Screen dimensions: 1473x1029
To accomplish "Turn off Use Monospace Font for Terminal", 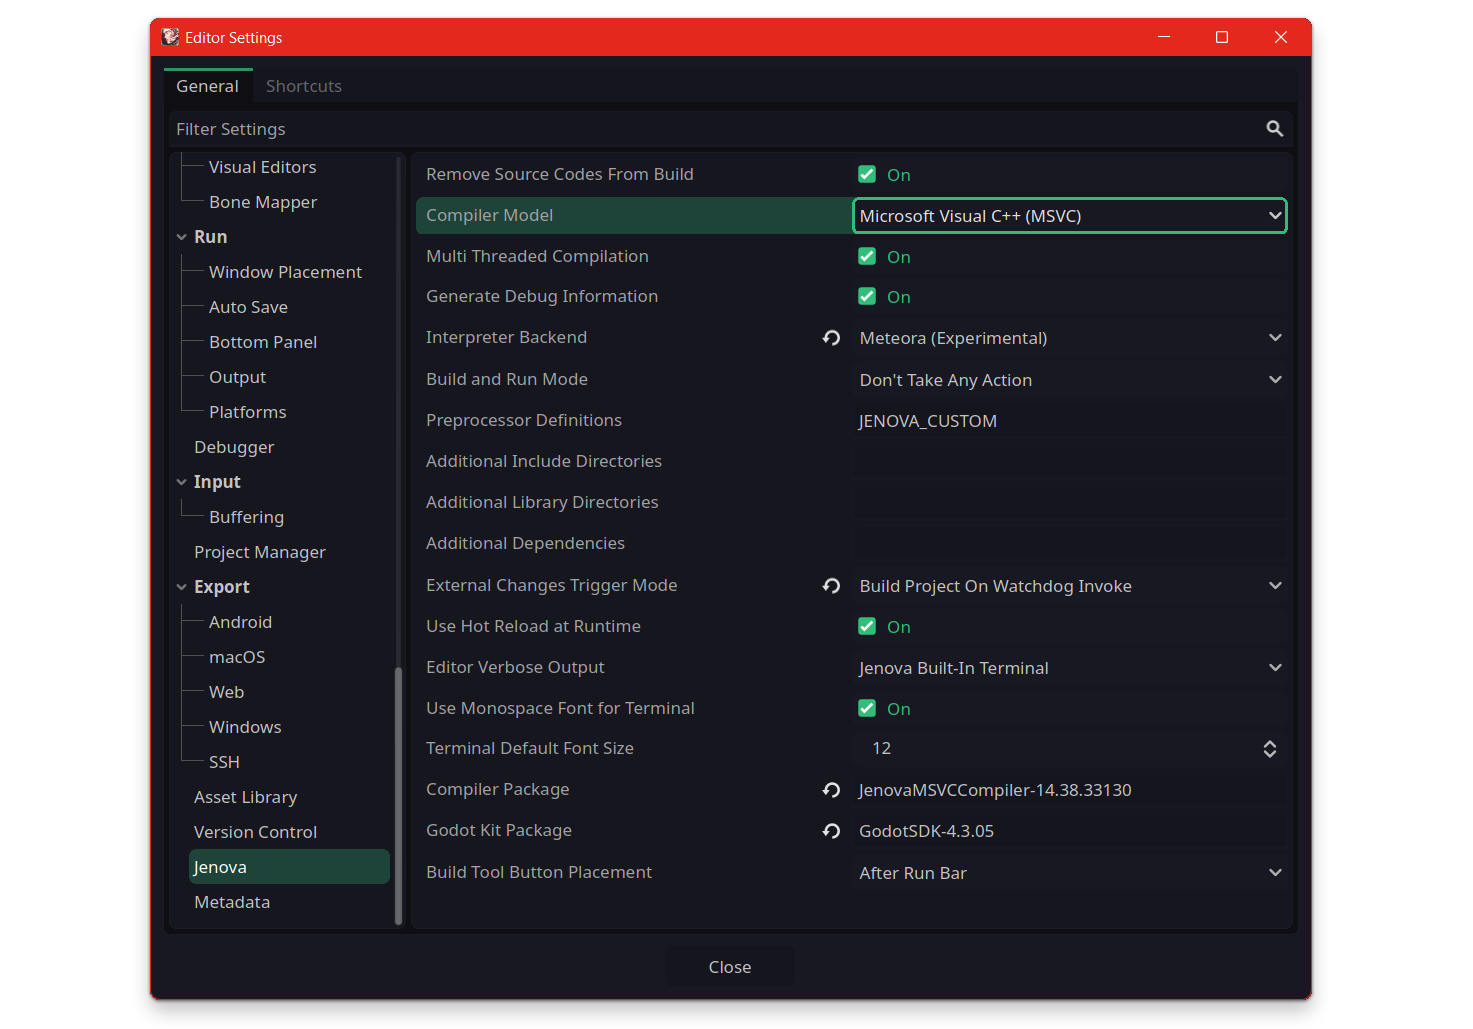I will (867, 708).
